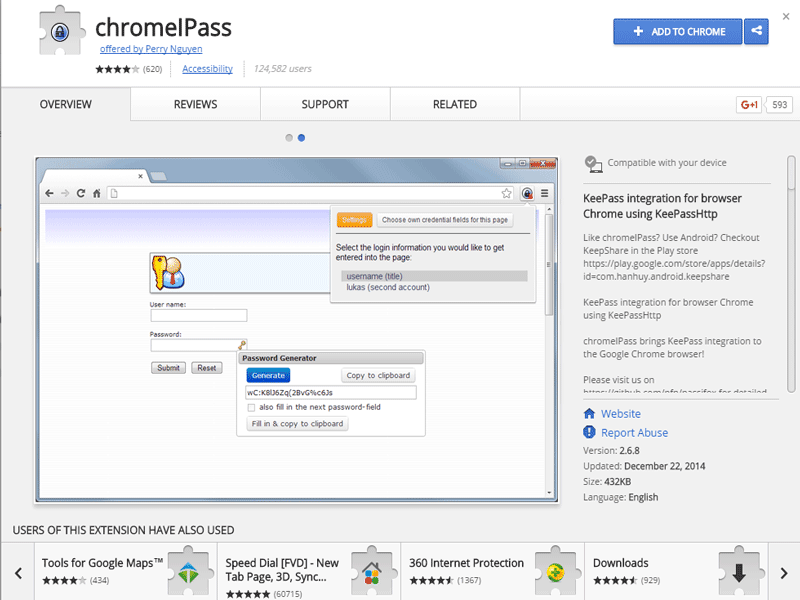Click the Tools for Google Maps icon
Screen dimensions: 800x600
(x=189, y=571)
